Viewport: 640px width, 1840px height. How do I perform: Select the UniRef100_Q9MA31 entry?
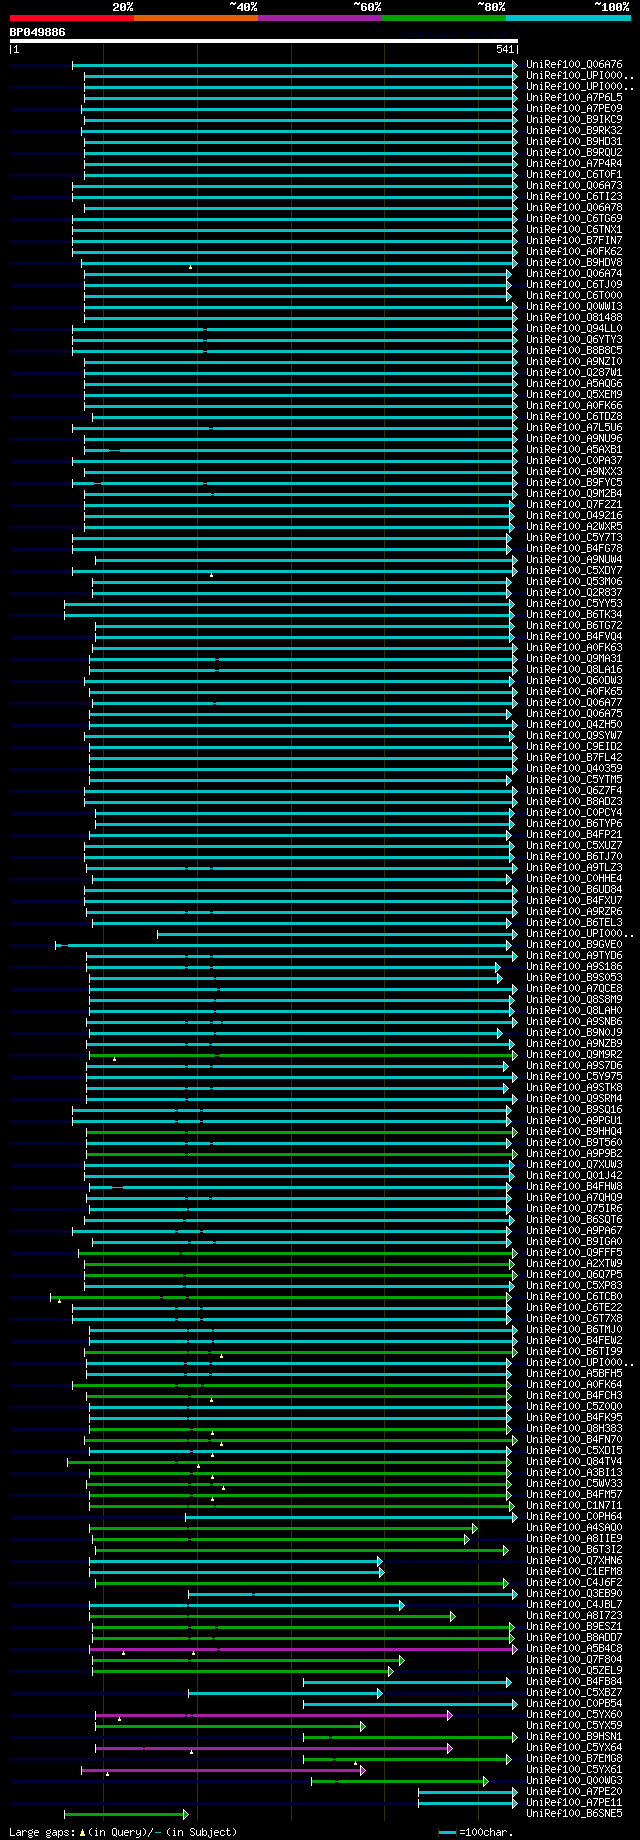[574, 659]
